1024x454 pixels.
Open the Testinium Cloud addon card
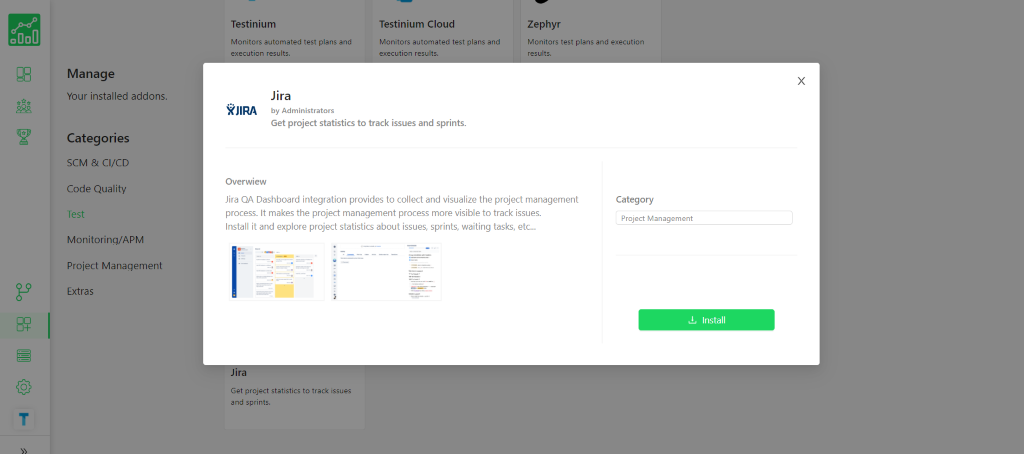[x=443, y=31]
